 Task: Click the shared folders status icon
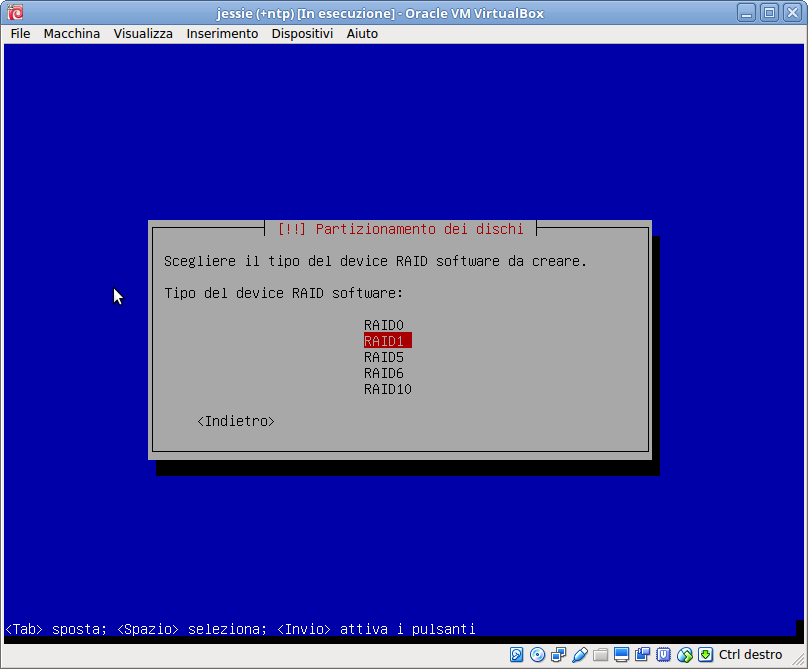pyautogui.click(x=600, y=655)
